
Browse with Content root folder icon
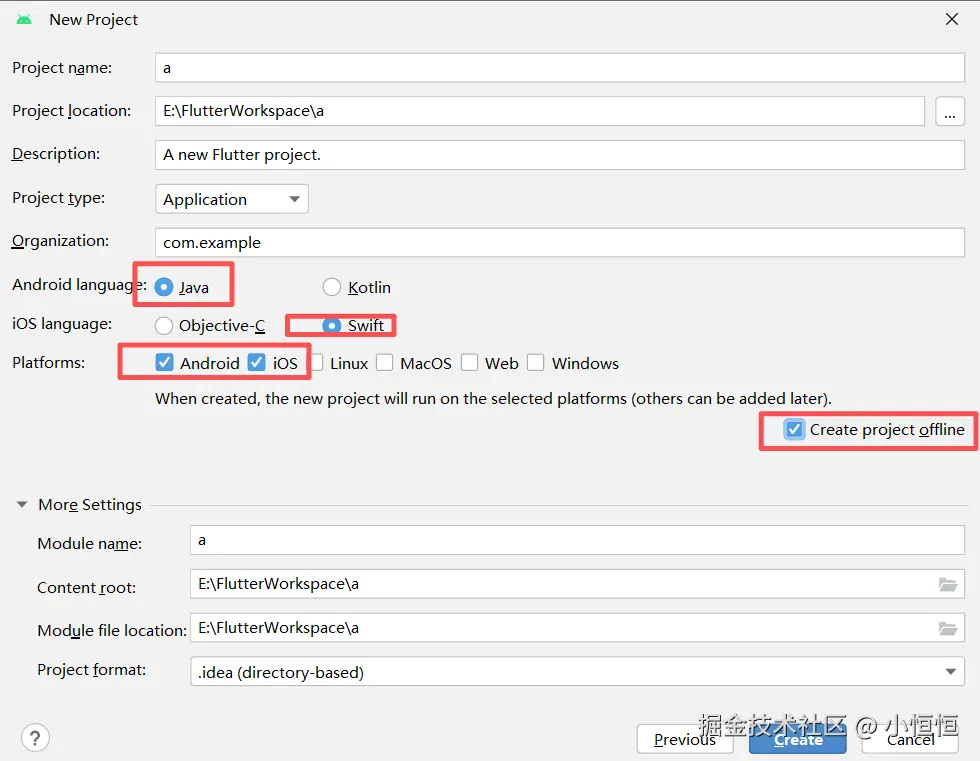pyautogui.click(x=948, y=585)
